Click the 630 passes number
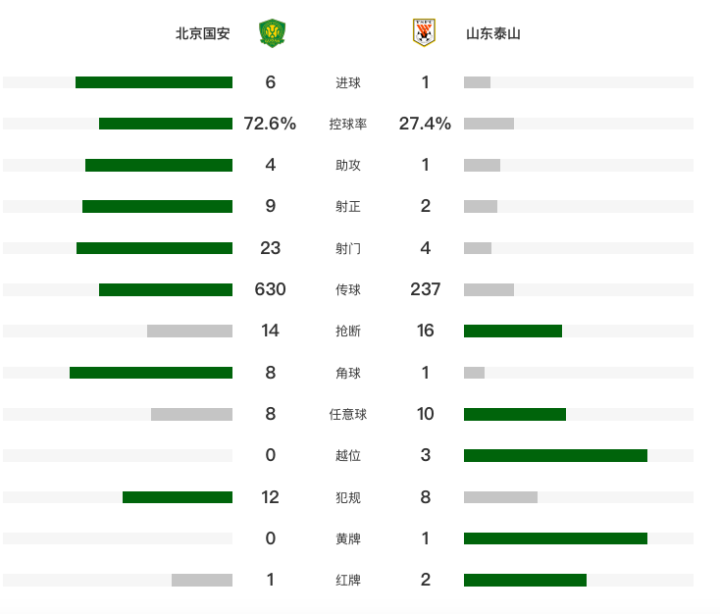720x614 pixels. tap(270, 289)
